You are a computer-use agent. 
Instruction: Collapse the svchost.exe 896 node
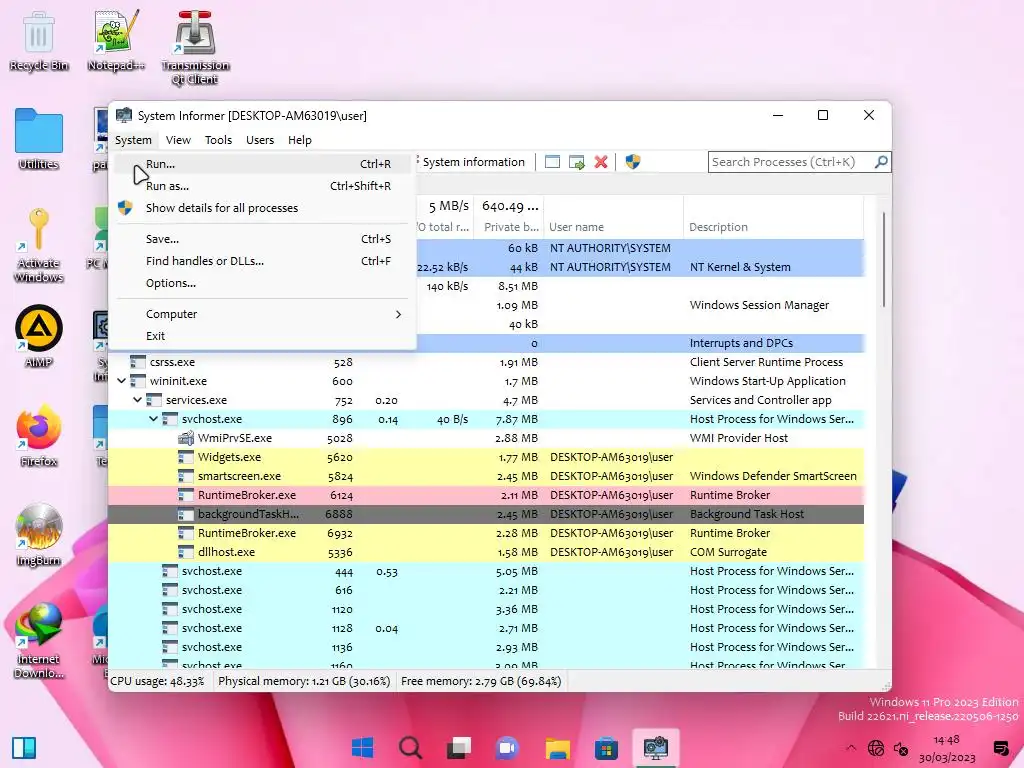point(153,419)
